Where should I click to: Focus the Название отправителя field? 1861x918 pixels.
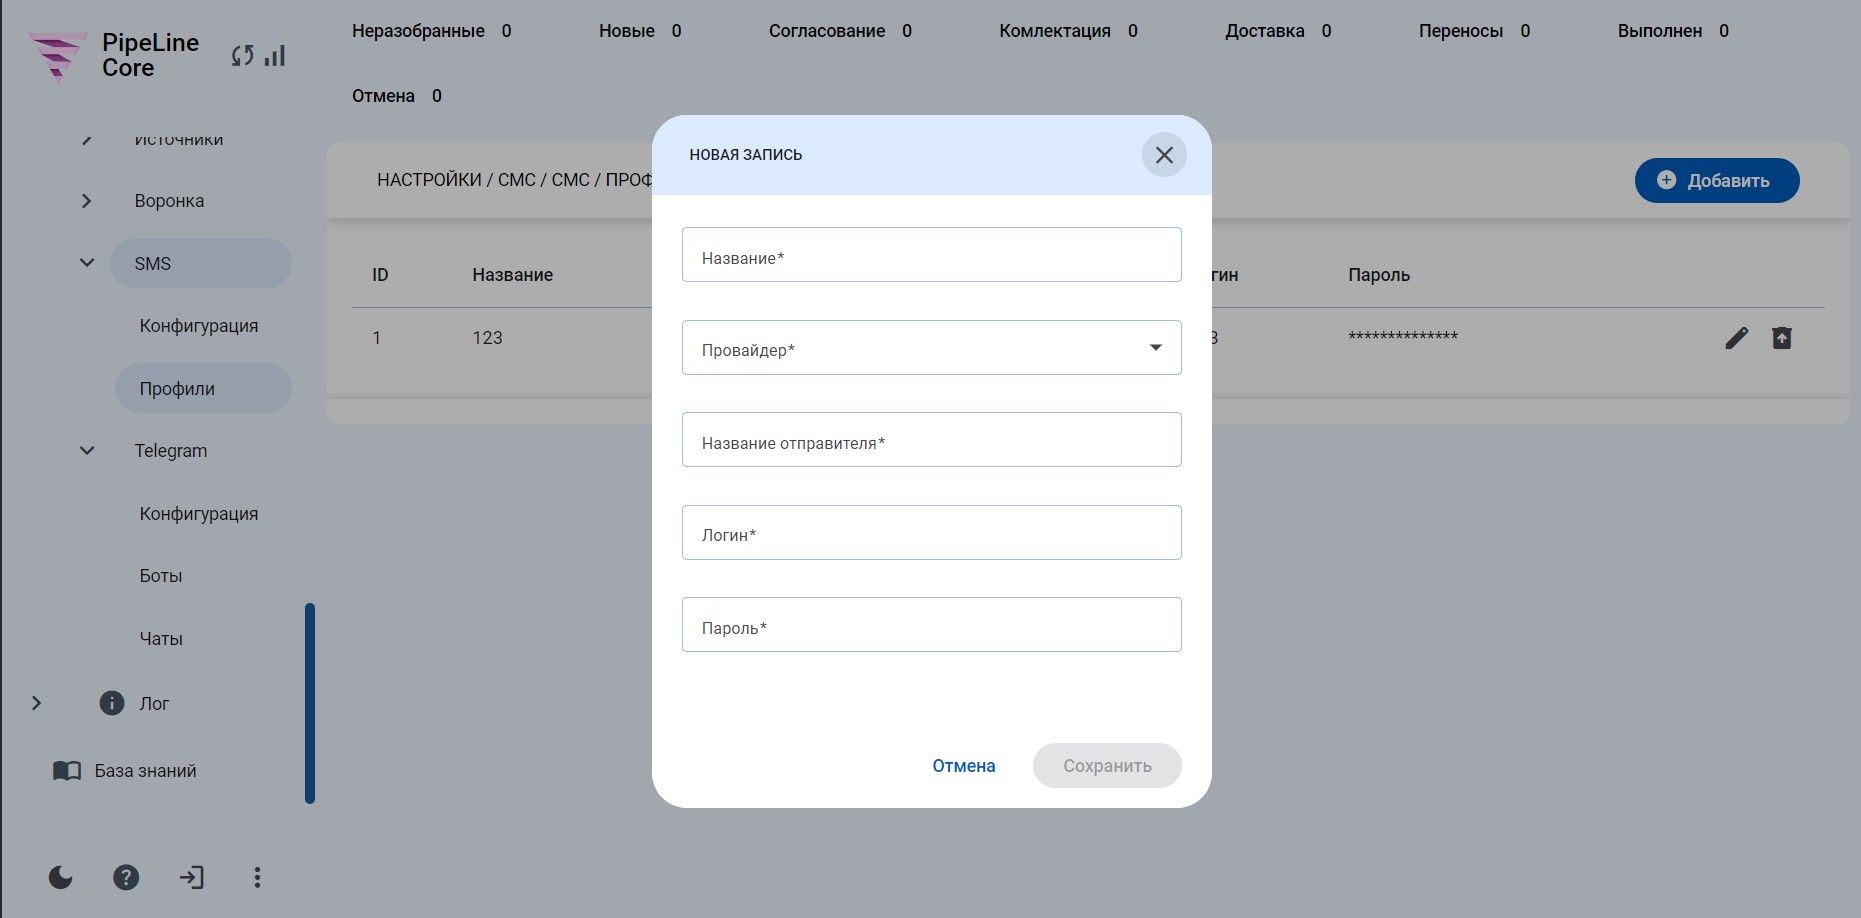click(x=932, y=440)
